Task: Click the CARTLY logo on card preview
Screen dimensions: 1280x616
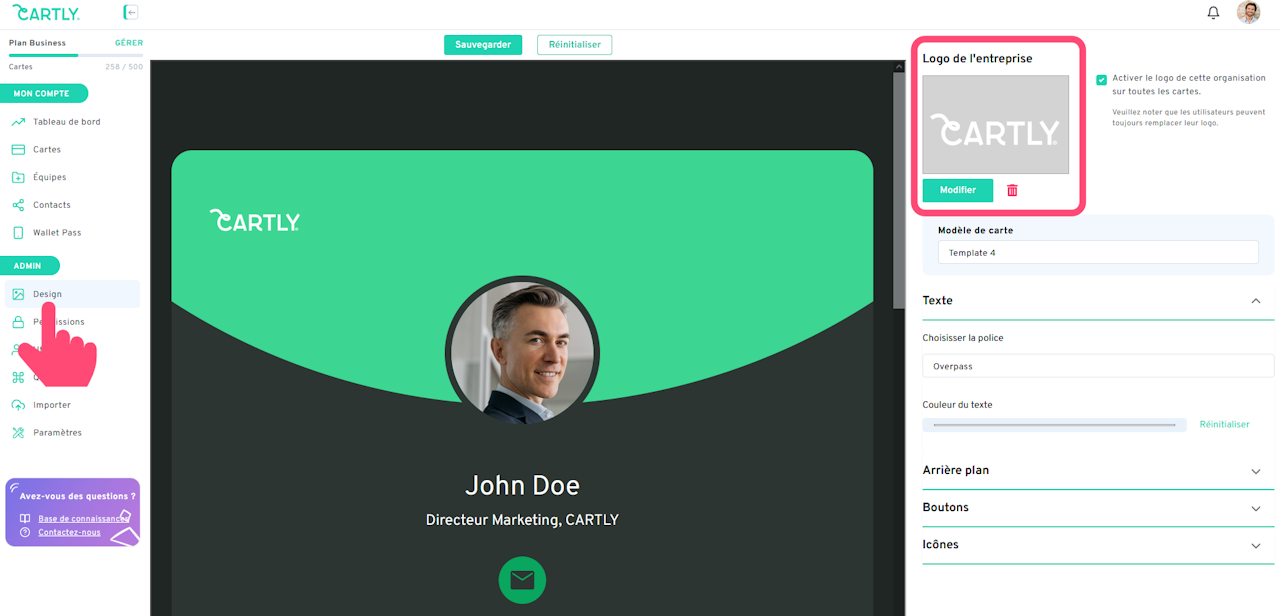Action: (x=255, y=220)
